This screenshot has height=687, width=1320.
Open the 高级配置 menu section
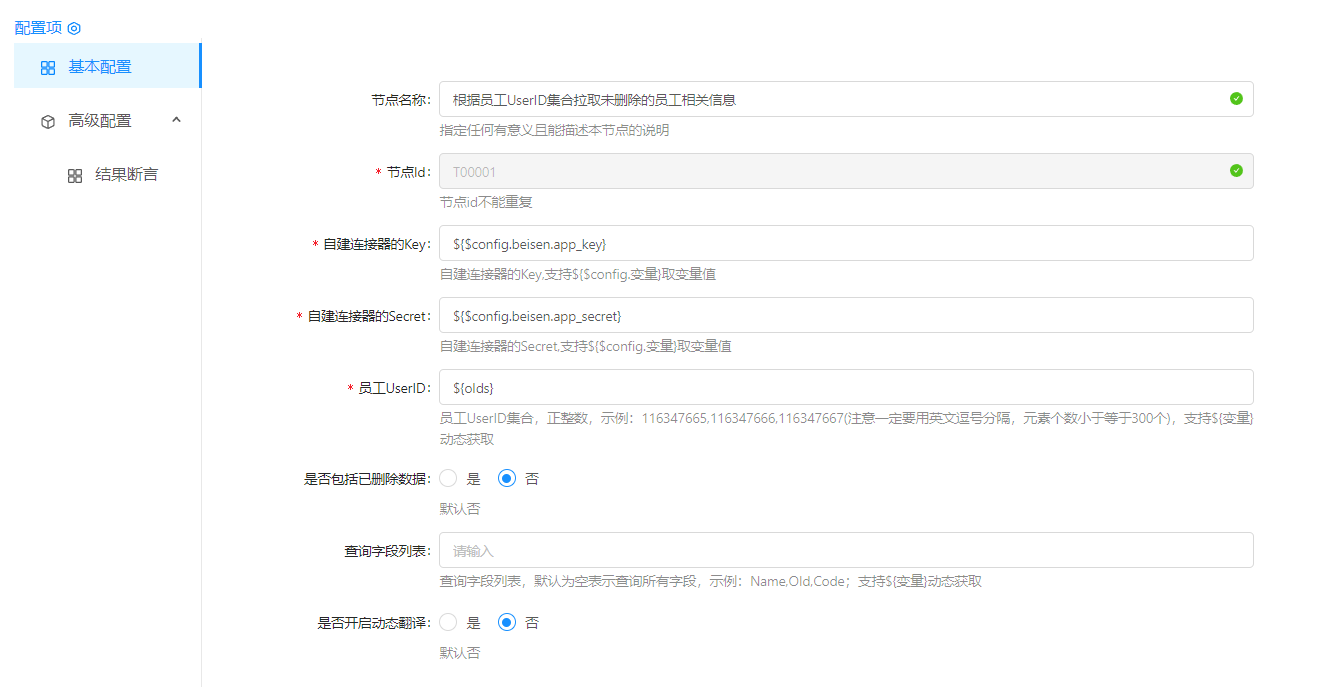pyautogui.click(x=100, y=121)
